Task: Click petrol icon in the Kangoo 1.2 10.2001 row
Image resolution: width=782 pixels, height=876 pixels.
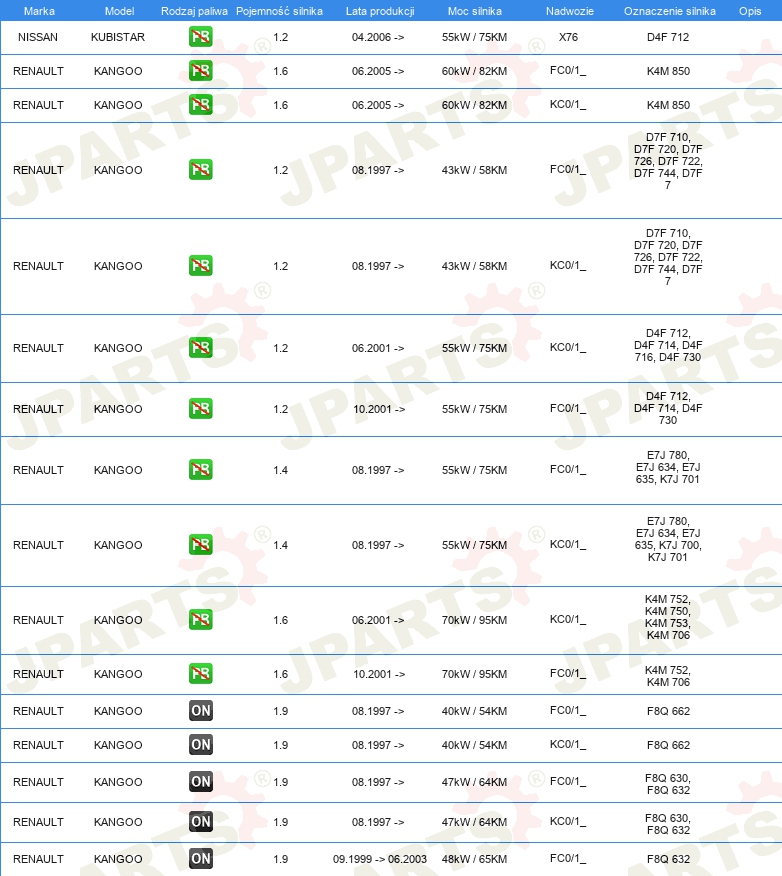Action: tap(201, 408)
